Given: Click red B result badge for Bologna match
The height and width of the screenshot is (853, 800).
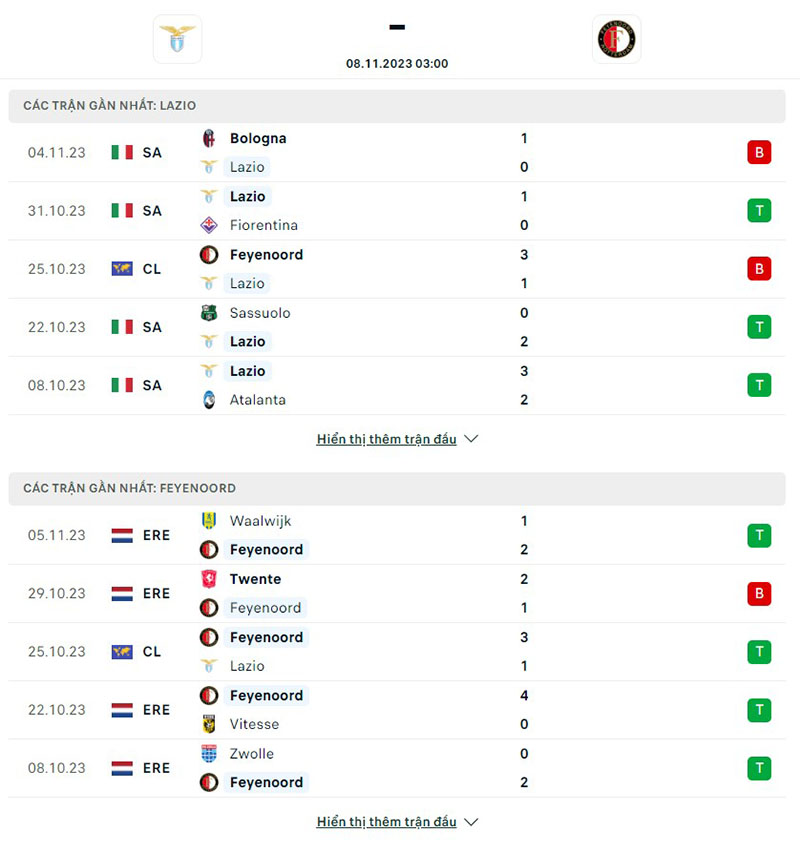Looking at the screenshot, I should 759,153.
